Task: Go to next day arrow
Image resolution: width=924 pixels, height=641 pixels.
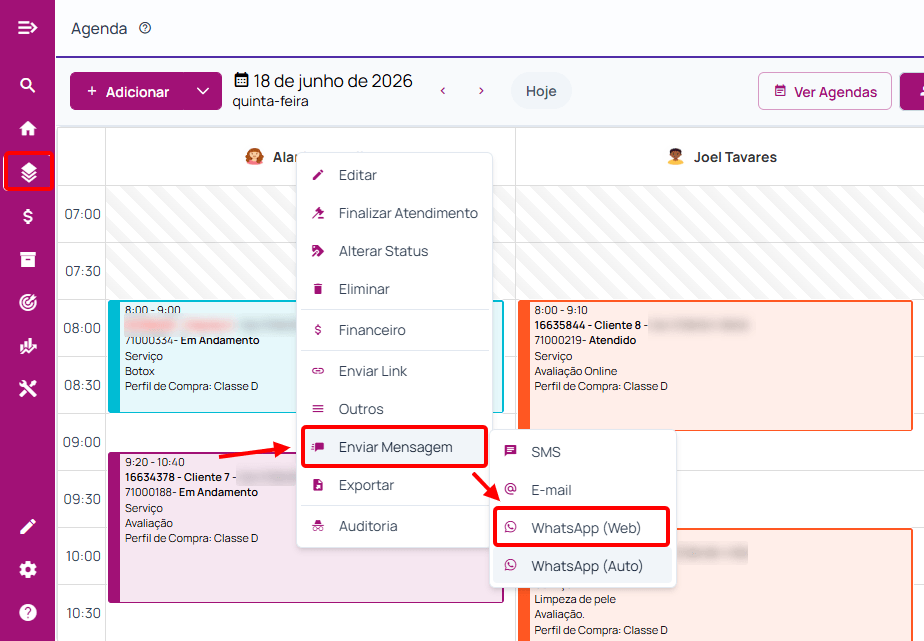Action: point(481,91)
